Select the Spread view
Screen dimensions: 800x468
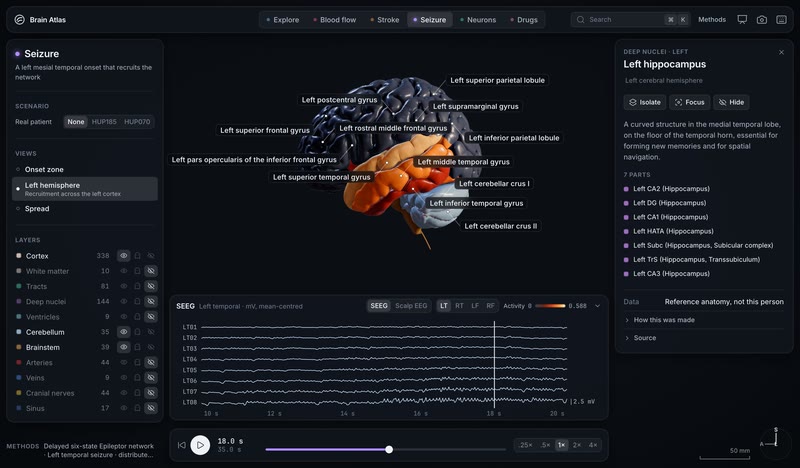pyautogui.click(x=85, y=209)
